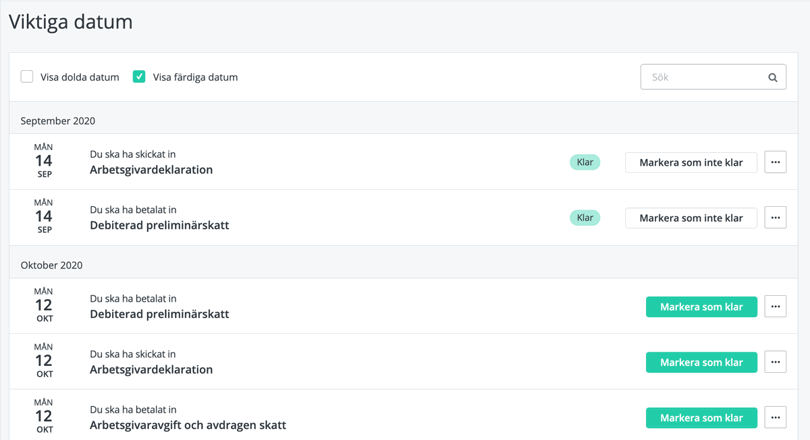This screenshot has width=810, height=440.
Task: Open more options for October Debiterad preliminärskatt
Action: point(775,307)
